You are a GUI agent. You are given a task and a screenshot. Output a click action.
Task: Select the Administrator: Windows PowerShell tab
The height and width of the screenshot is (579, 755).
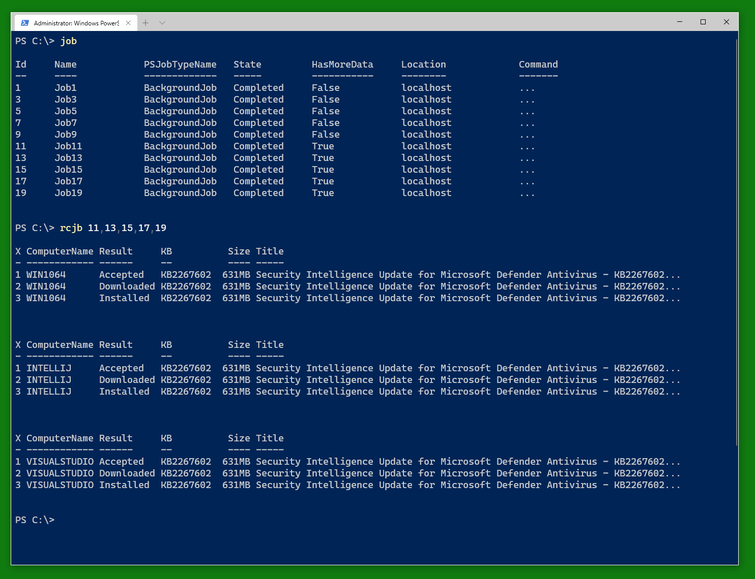click(76, 23)
